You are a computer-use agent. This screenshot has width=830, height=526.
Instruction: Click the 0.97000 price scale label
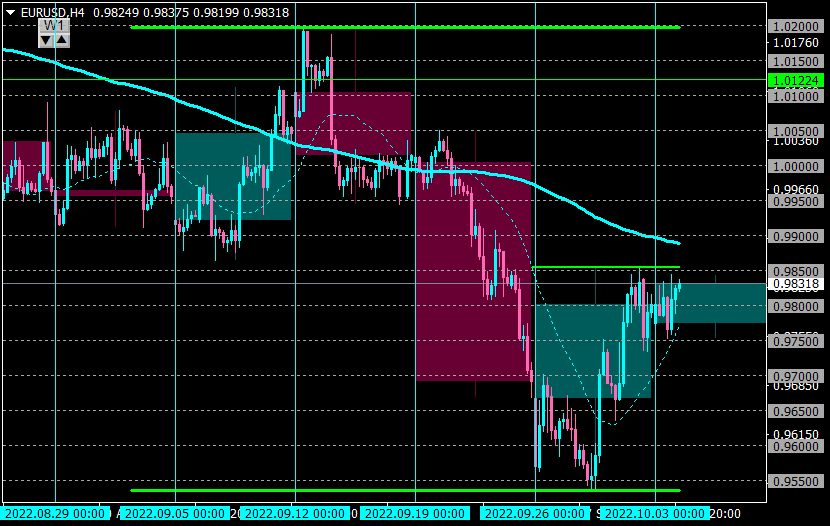click(x=796, y=376)
